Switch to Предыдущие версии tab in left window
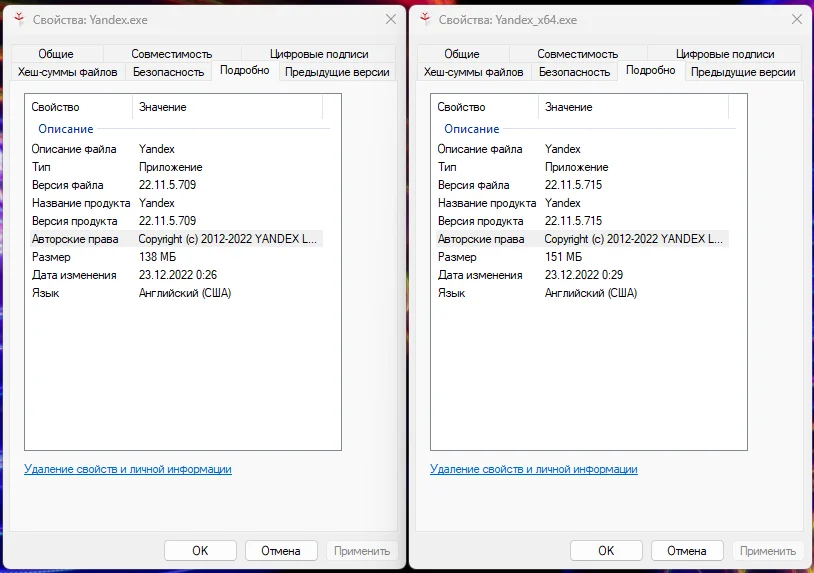Viewport: 814px width, 573px height. click(x=337, y=72)
